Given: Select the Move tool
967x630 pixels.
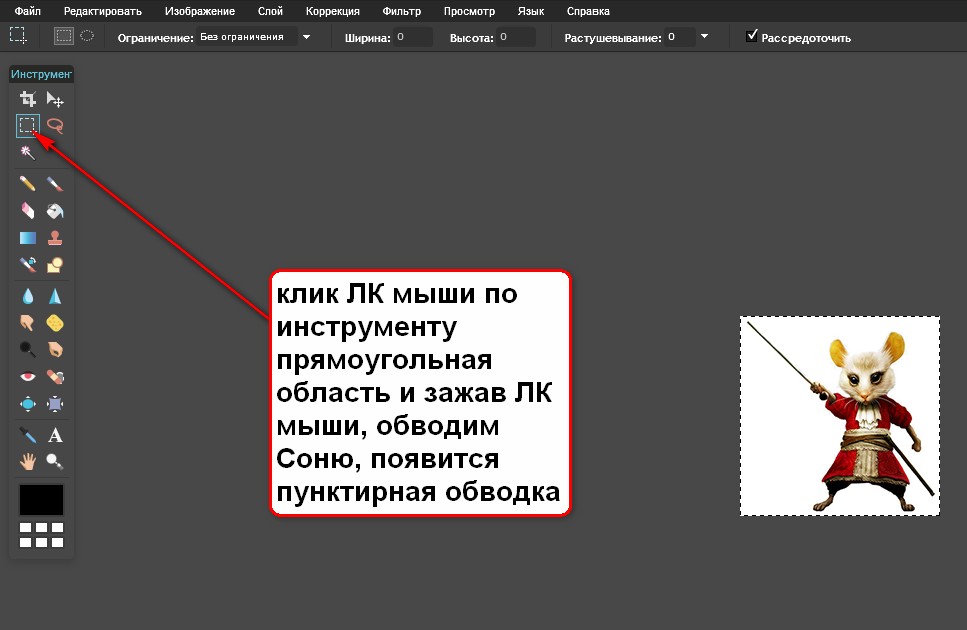Looking at the screenshot, I should [x=55, y=99].
